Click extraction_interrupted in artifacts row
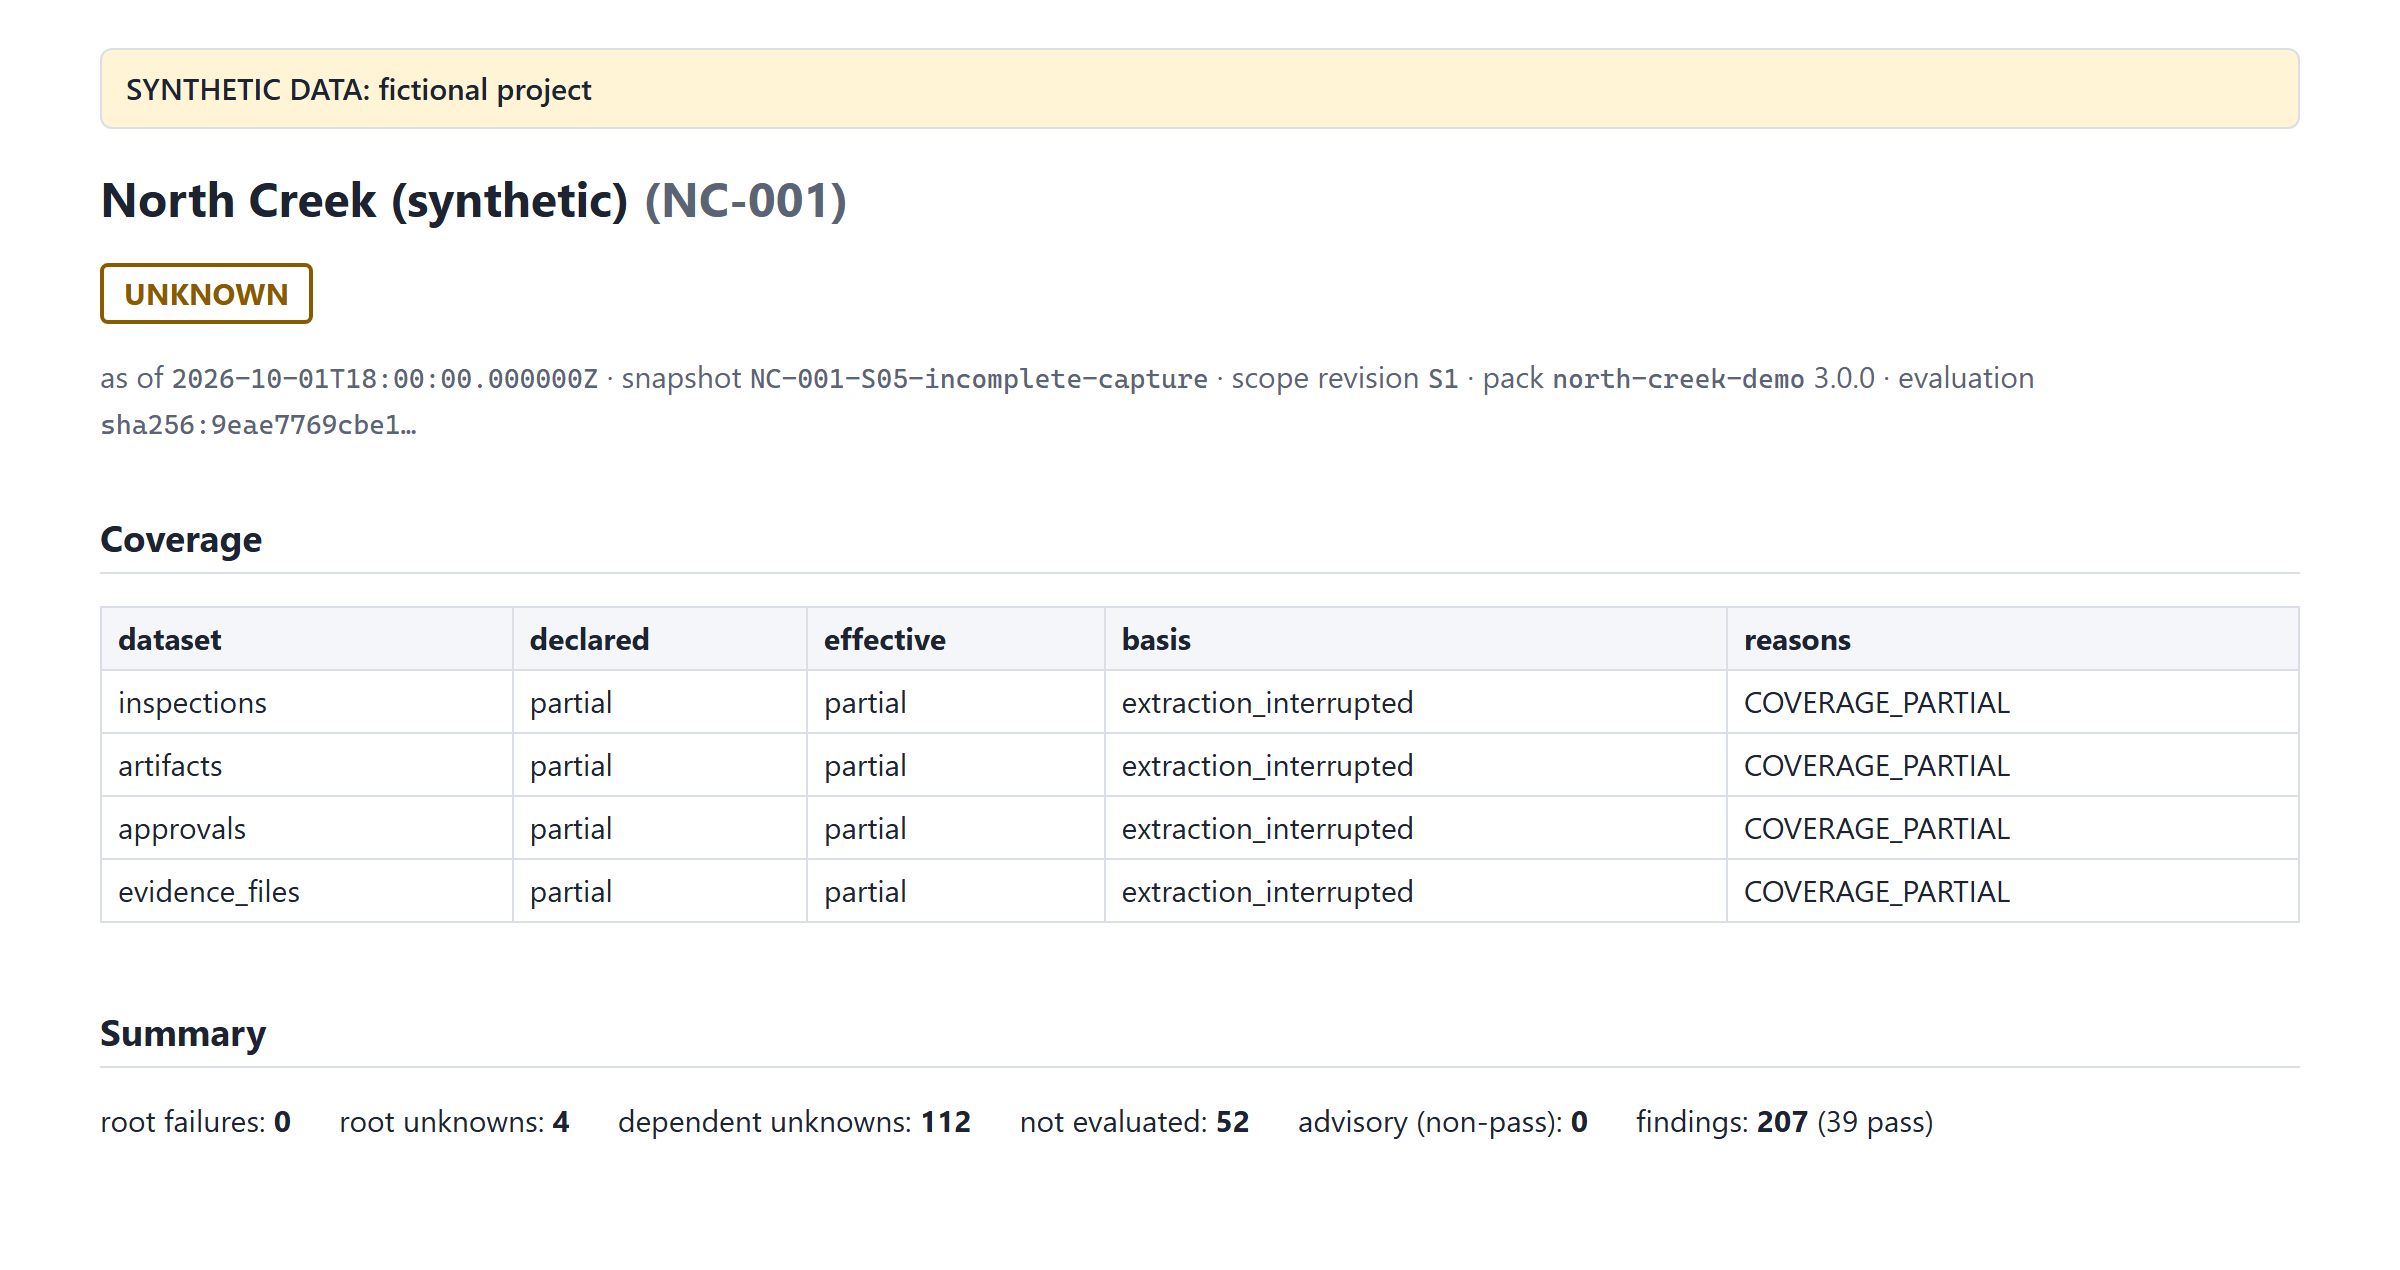Screen dimensions: 2400x1270 (1415, 765)
